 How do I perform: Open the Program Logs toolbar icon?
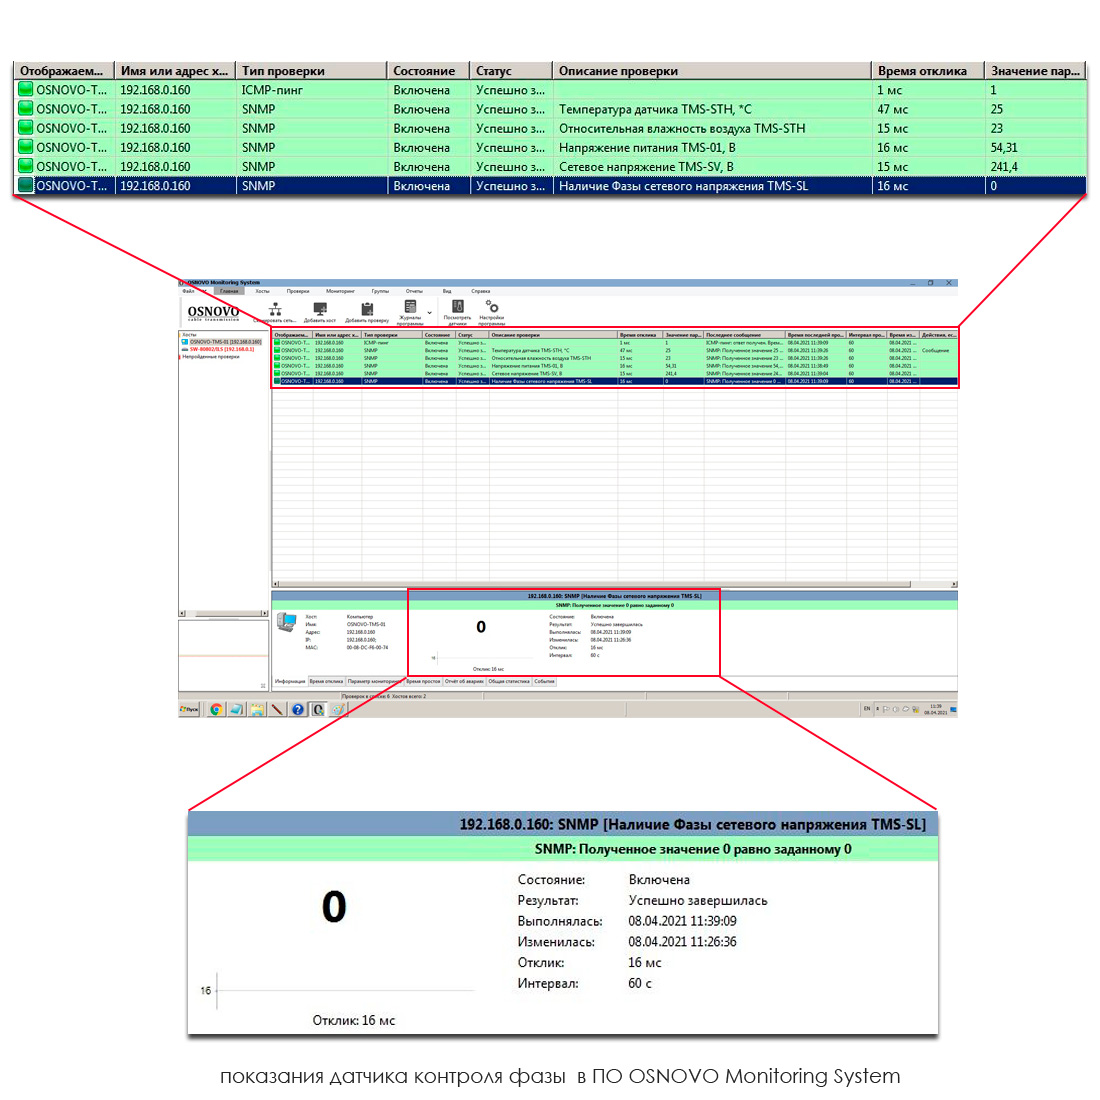point(410,308)
